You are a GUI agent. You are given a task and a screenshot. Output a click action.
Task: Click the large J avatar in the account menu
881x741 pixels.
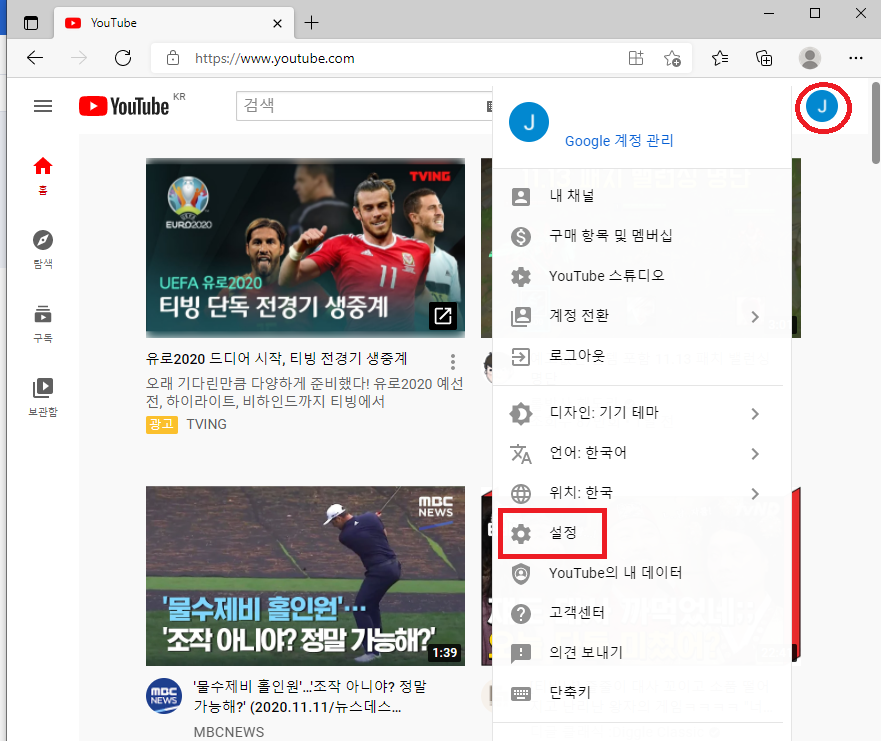tap(529, 122)
